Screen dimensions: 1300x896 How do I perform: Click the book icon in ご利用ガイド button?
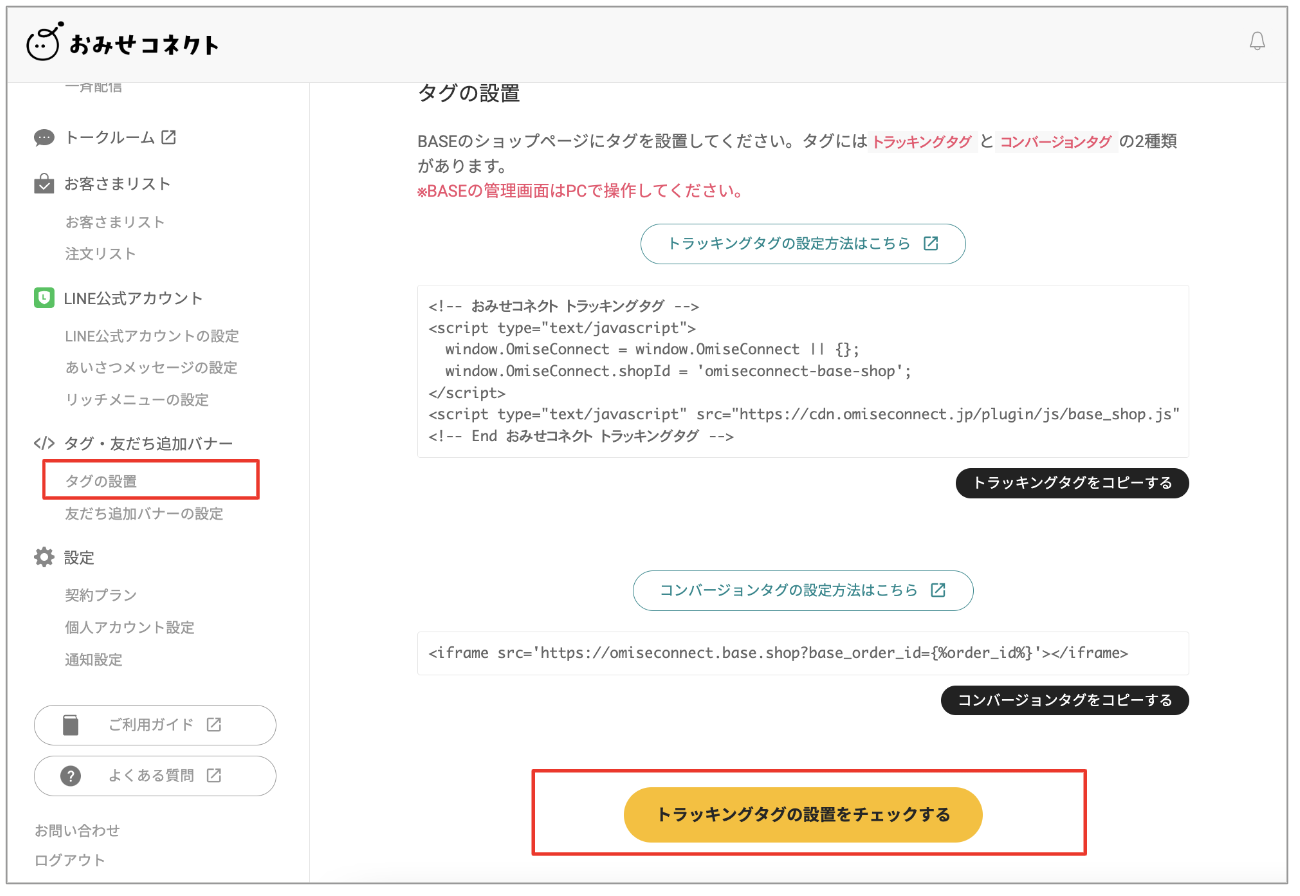(x=70, y=725)
